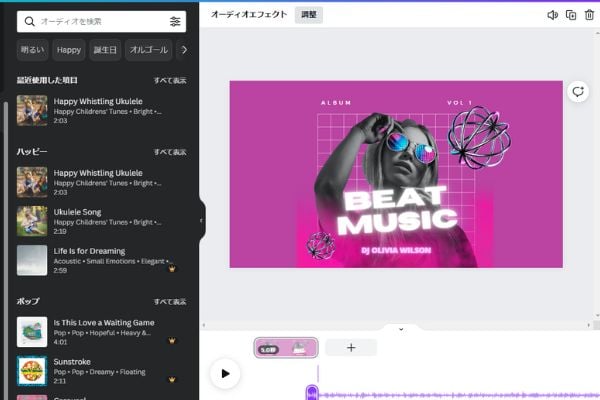
Task: Click the Ukulele Song title text
Action: [x=77, y=212]
